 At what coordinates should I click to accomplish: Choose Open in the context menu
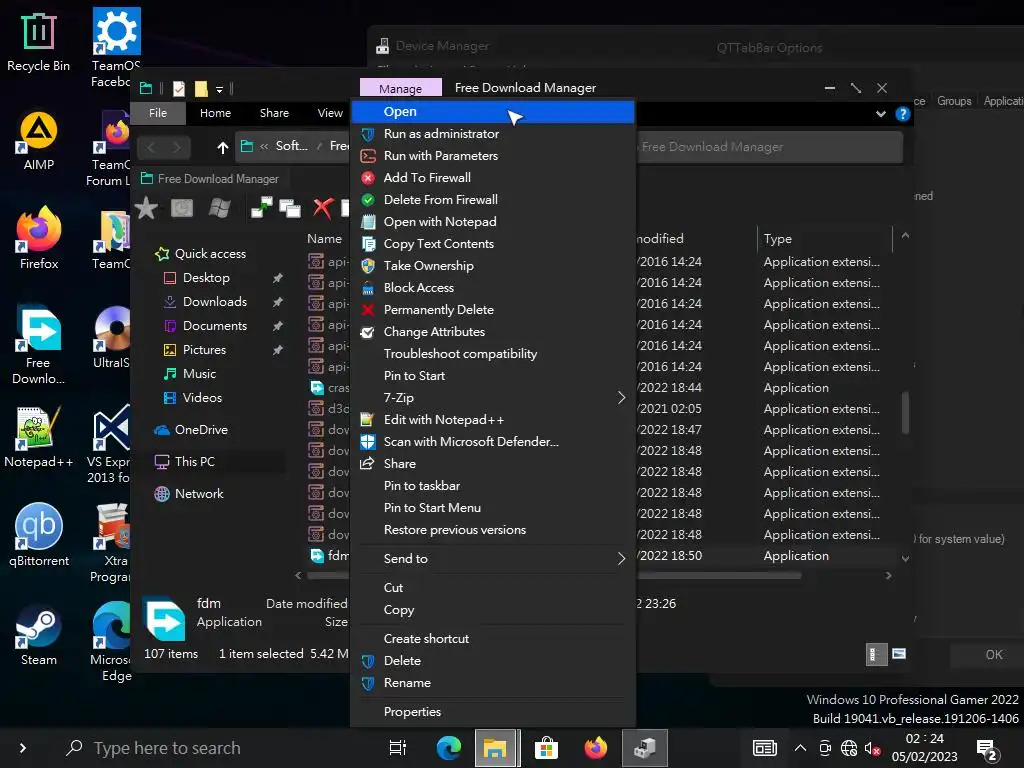[x=493, y=112]
